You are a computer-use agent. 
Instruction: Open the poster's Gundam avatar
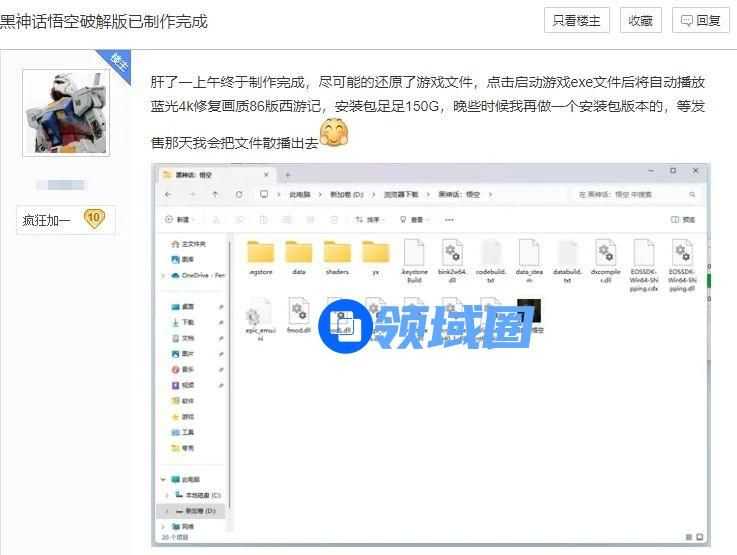click(66, 113)
